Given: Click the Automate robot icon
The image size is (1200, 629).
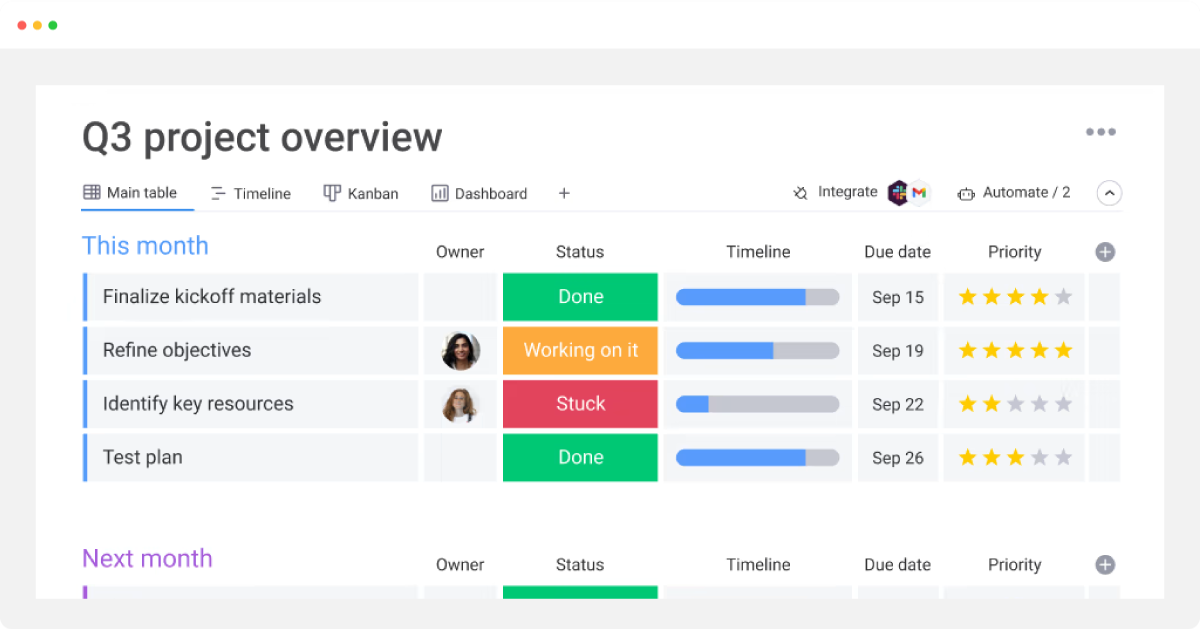Looking at the screenshot, I should pyautogui.click(x=966, y=193).
